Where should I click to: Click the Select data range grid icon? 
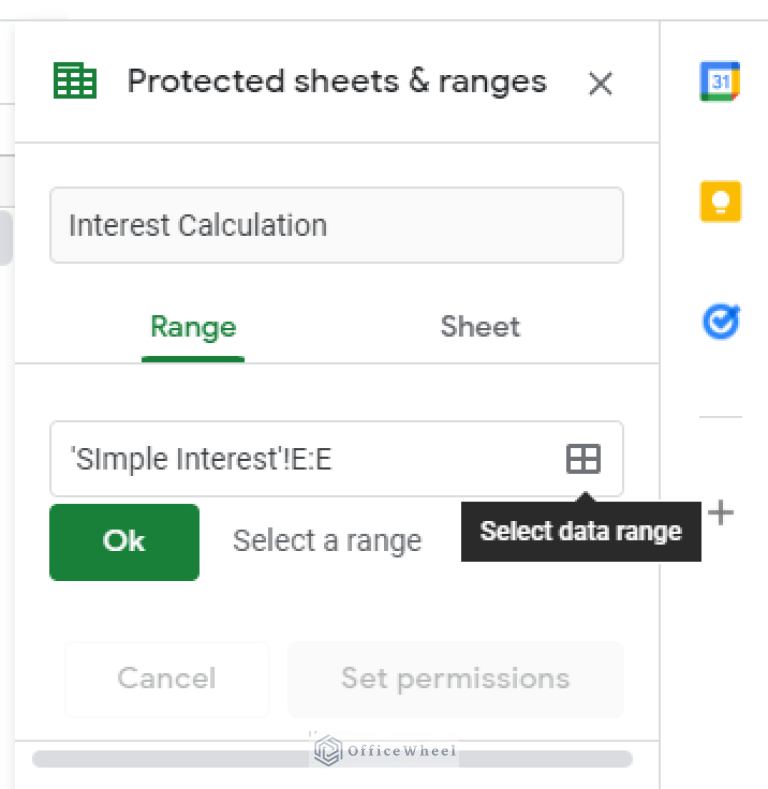tap(583, 458)
